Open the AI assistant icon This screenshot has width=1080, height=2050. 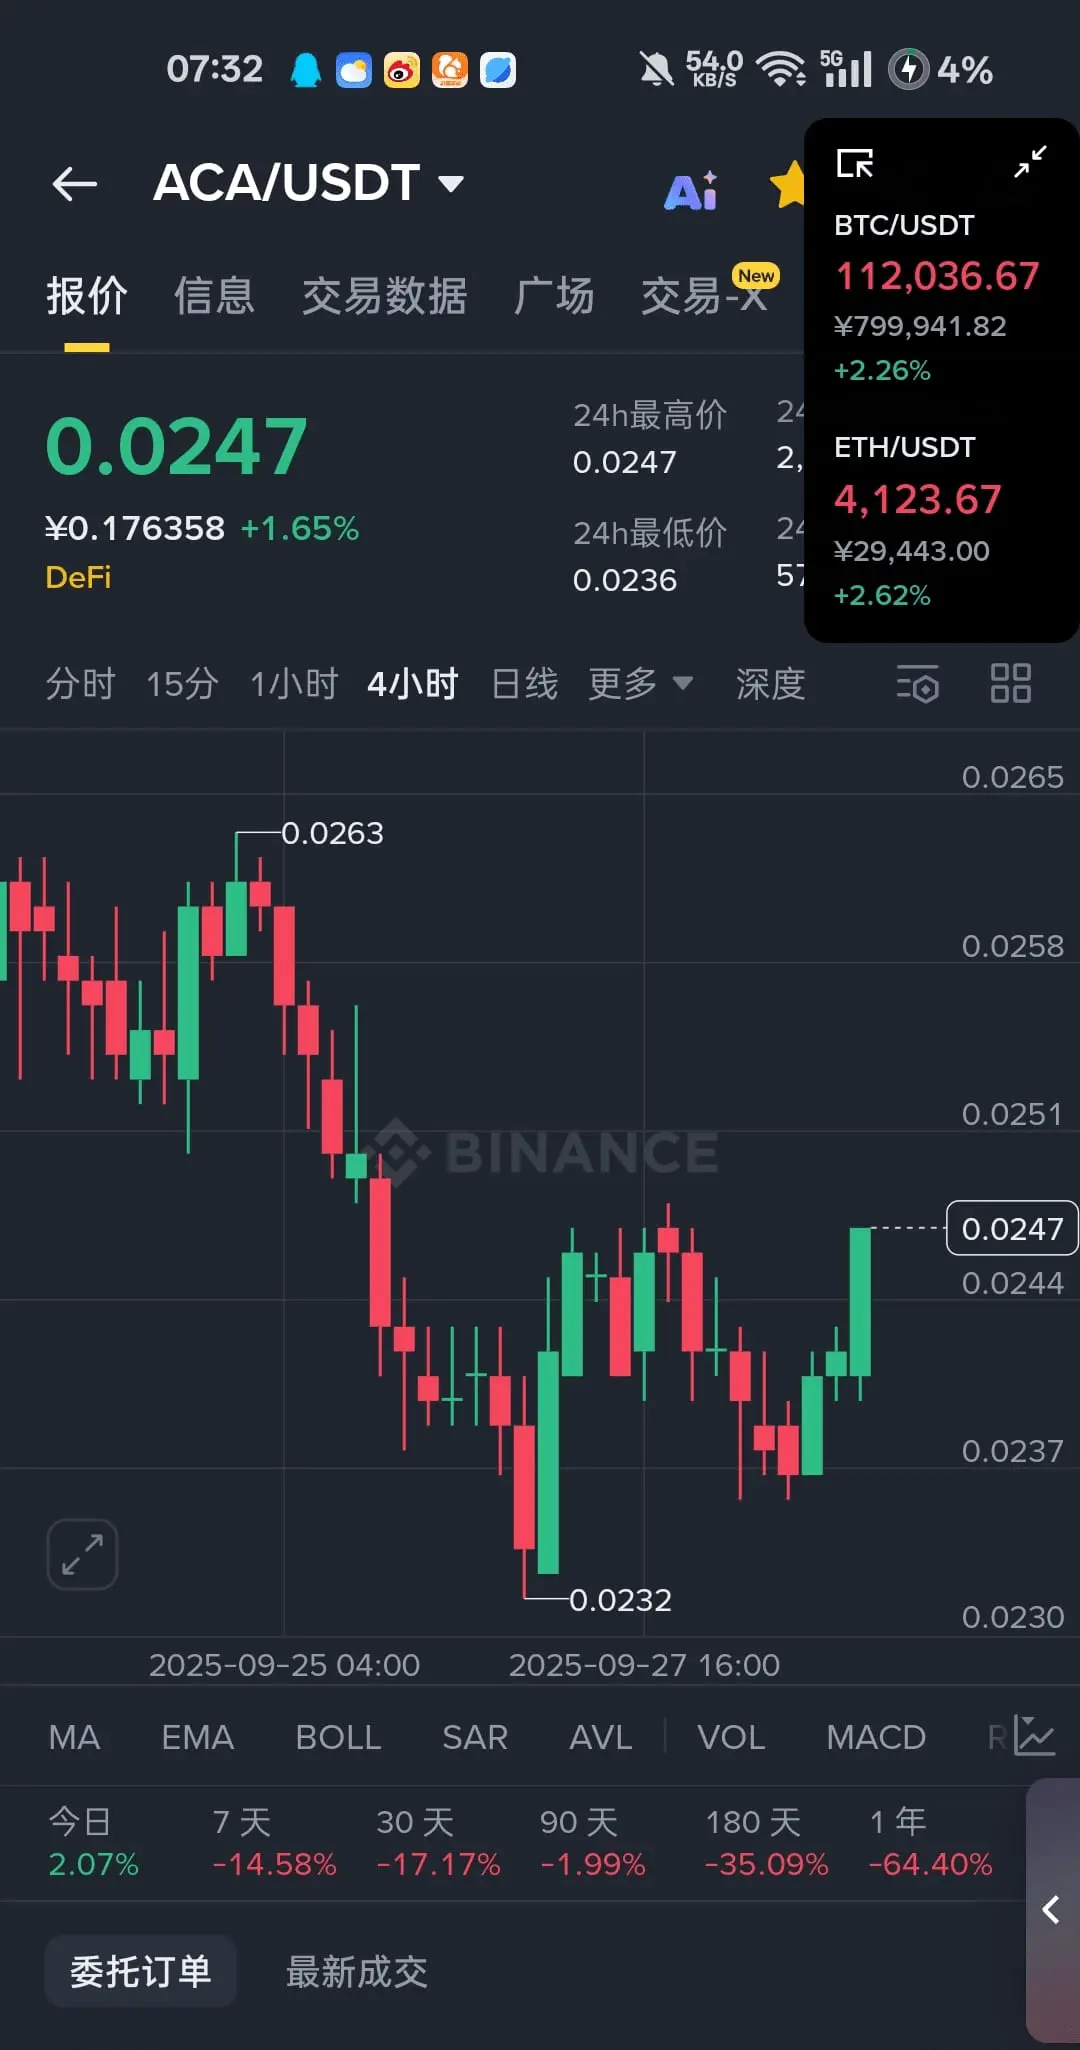691,188
